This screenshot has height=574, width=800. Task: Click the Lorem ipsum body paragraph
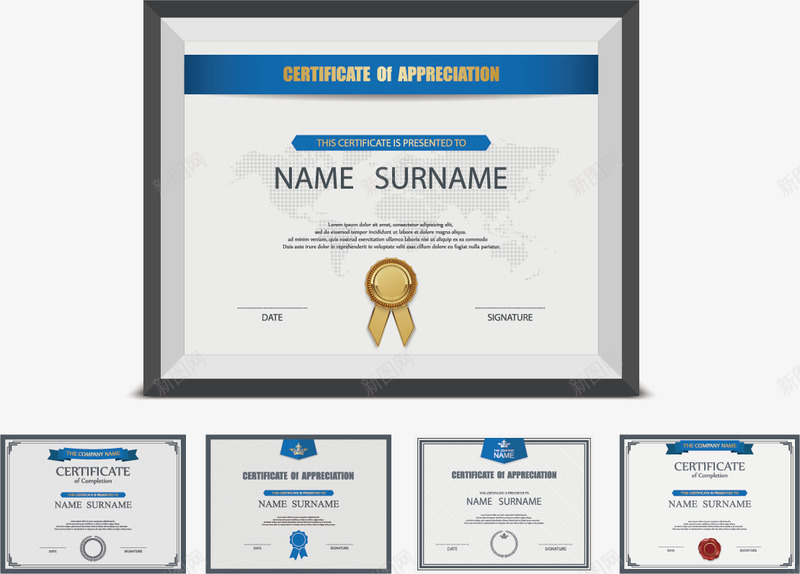(x=391, y=235)
